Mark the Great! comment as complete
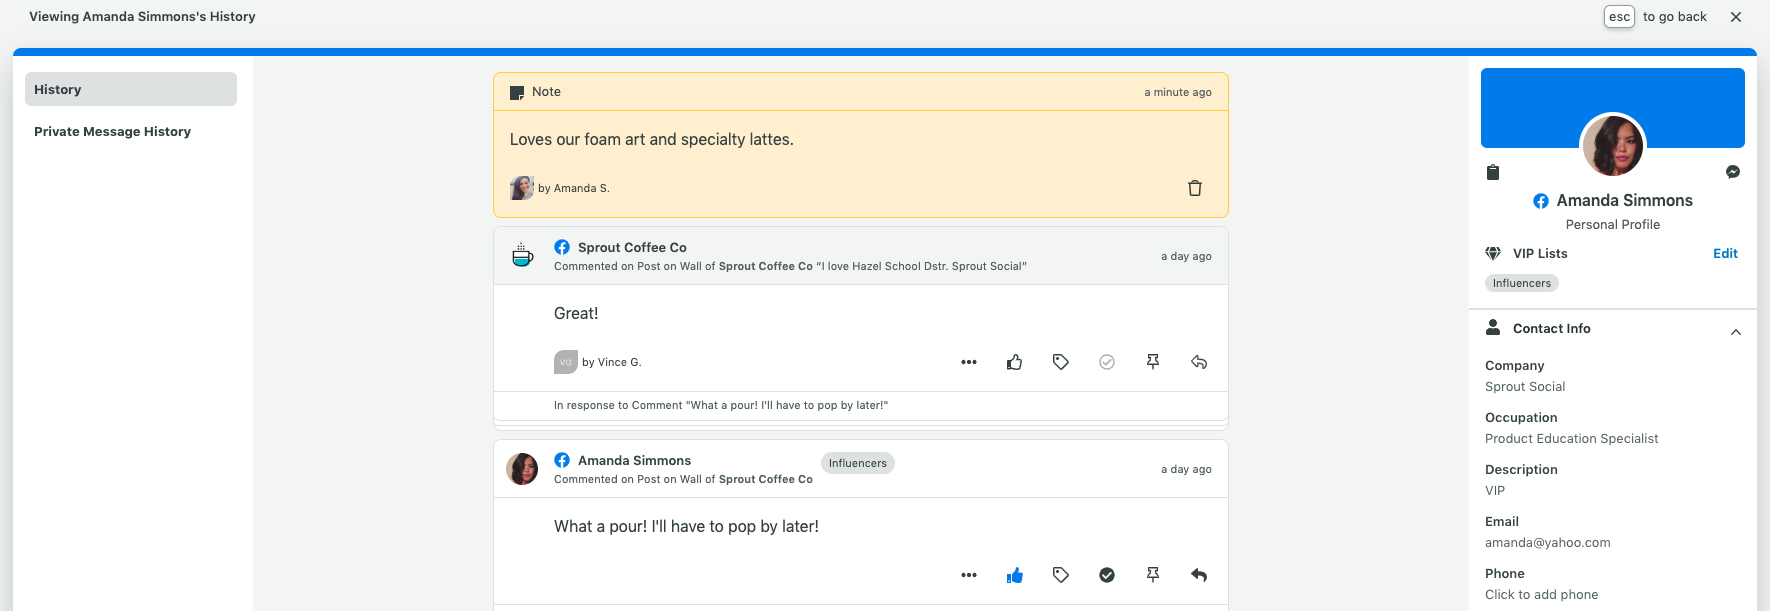The image size is (1770, 611). [x=1106, y=362]
